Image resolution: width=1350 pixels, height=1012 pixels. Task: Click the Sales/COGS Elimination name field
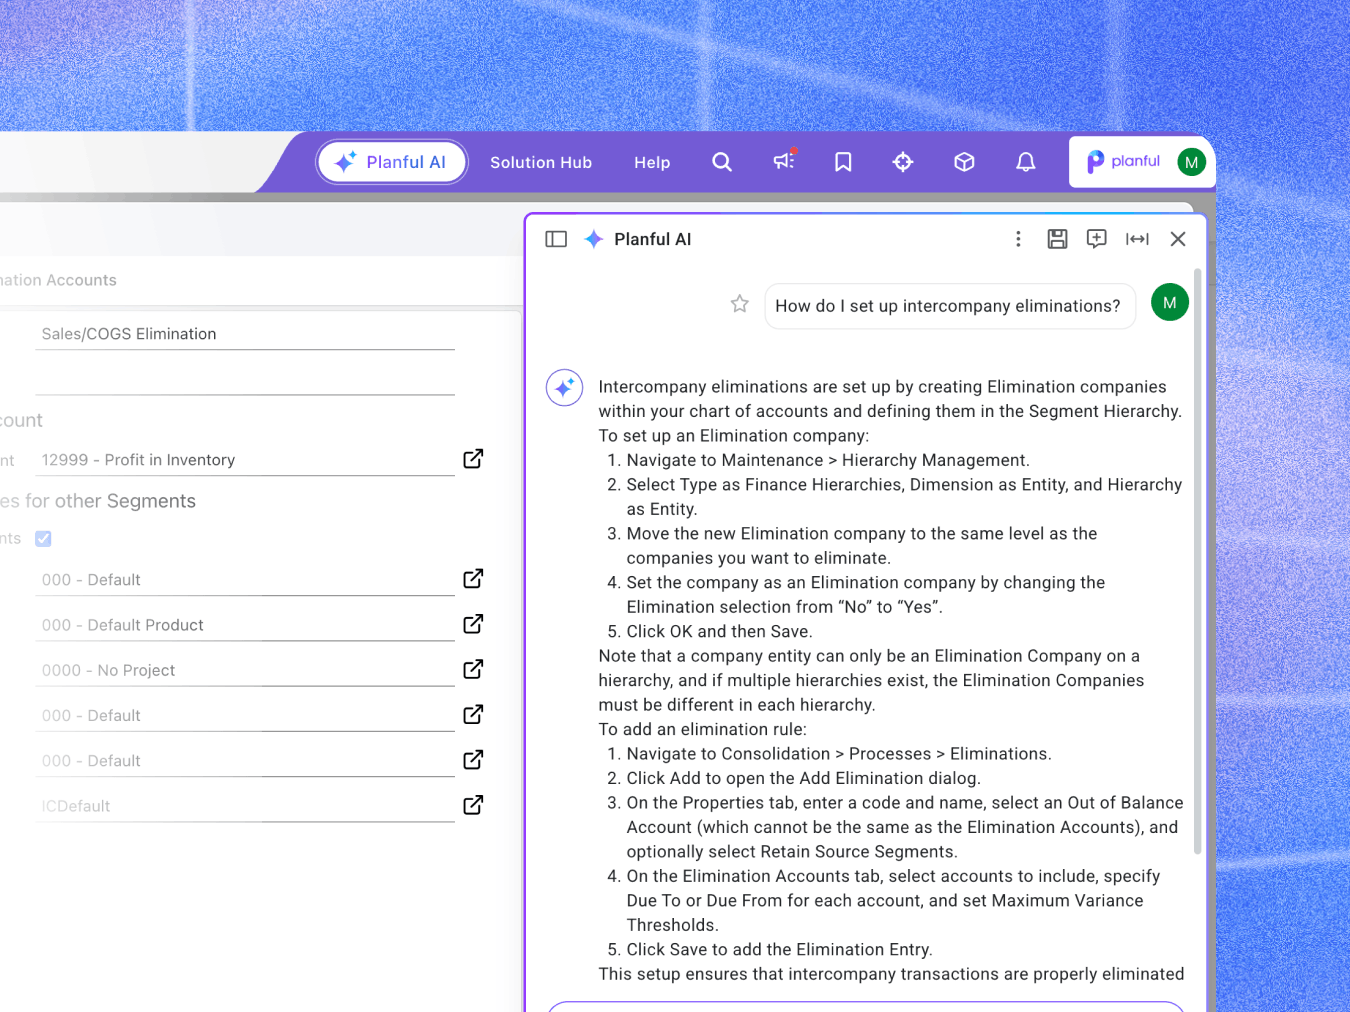[245, 334]
